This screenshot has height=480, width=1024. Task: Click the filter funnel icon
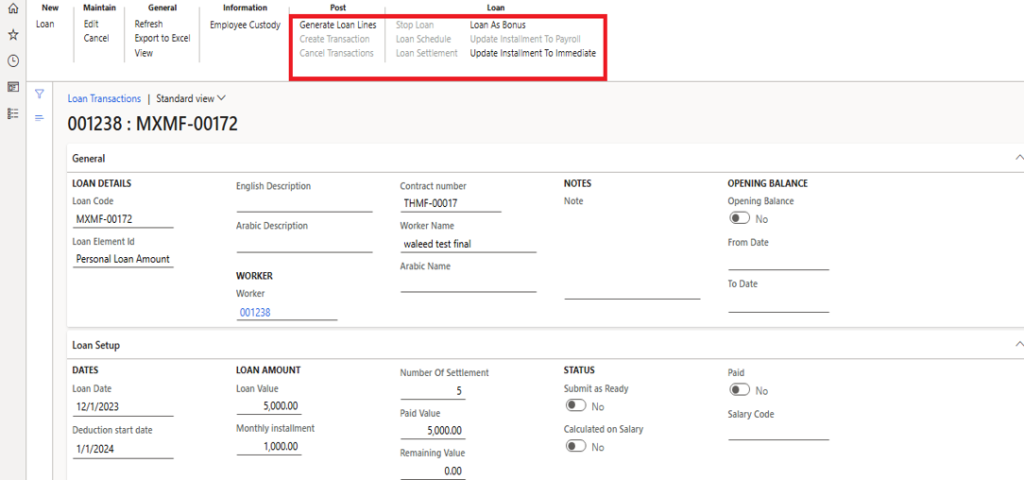click(x=40, y=94)
